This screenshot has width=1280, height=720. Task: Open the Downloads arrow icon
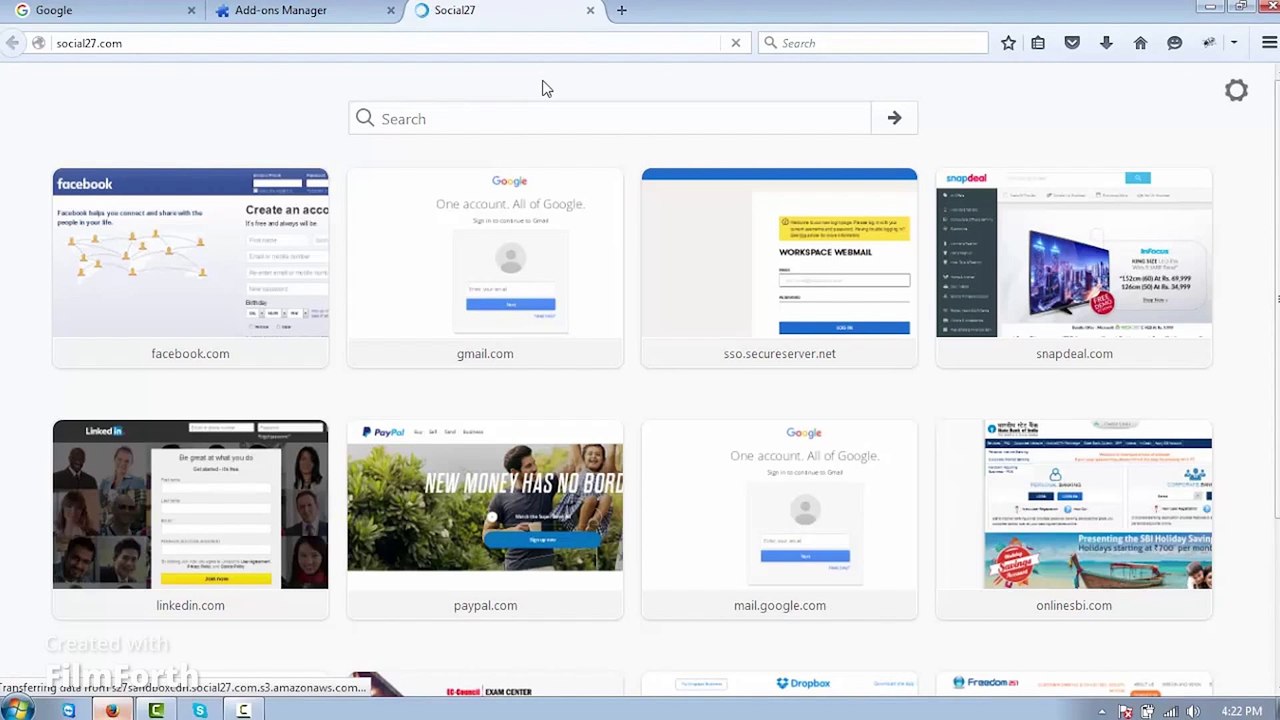click(x=1106, y=43)
